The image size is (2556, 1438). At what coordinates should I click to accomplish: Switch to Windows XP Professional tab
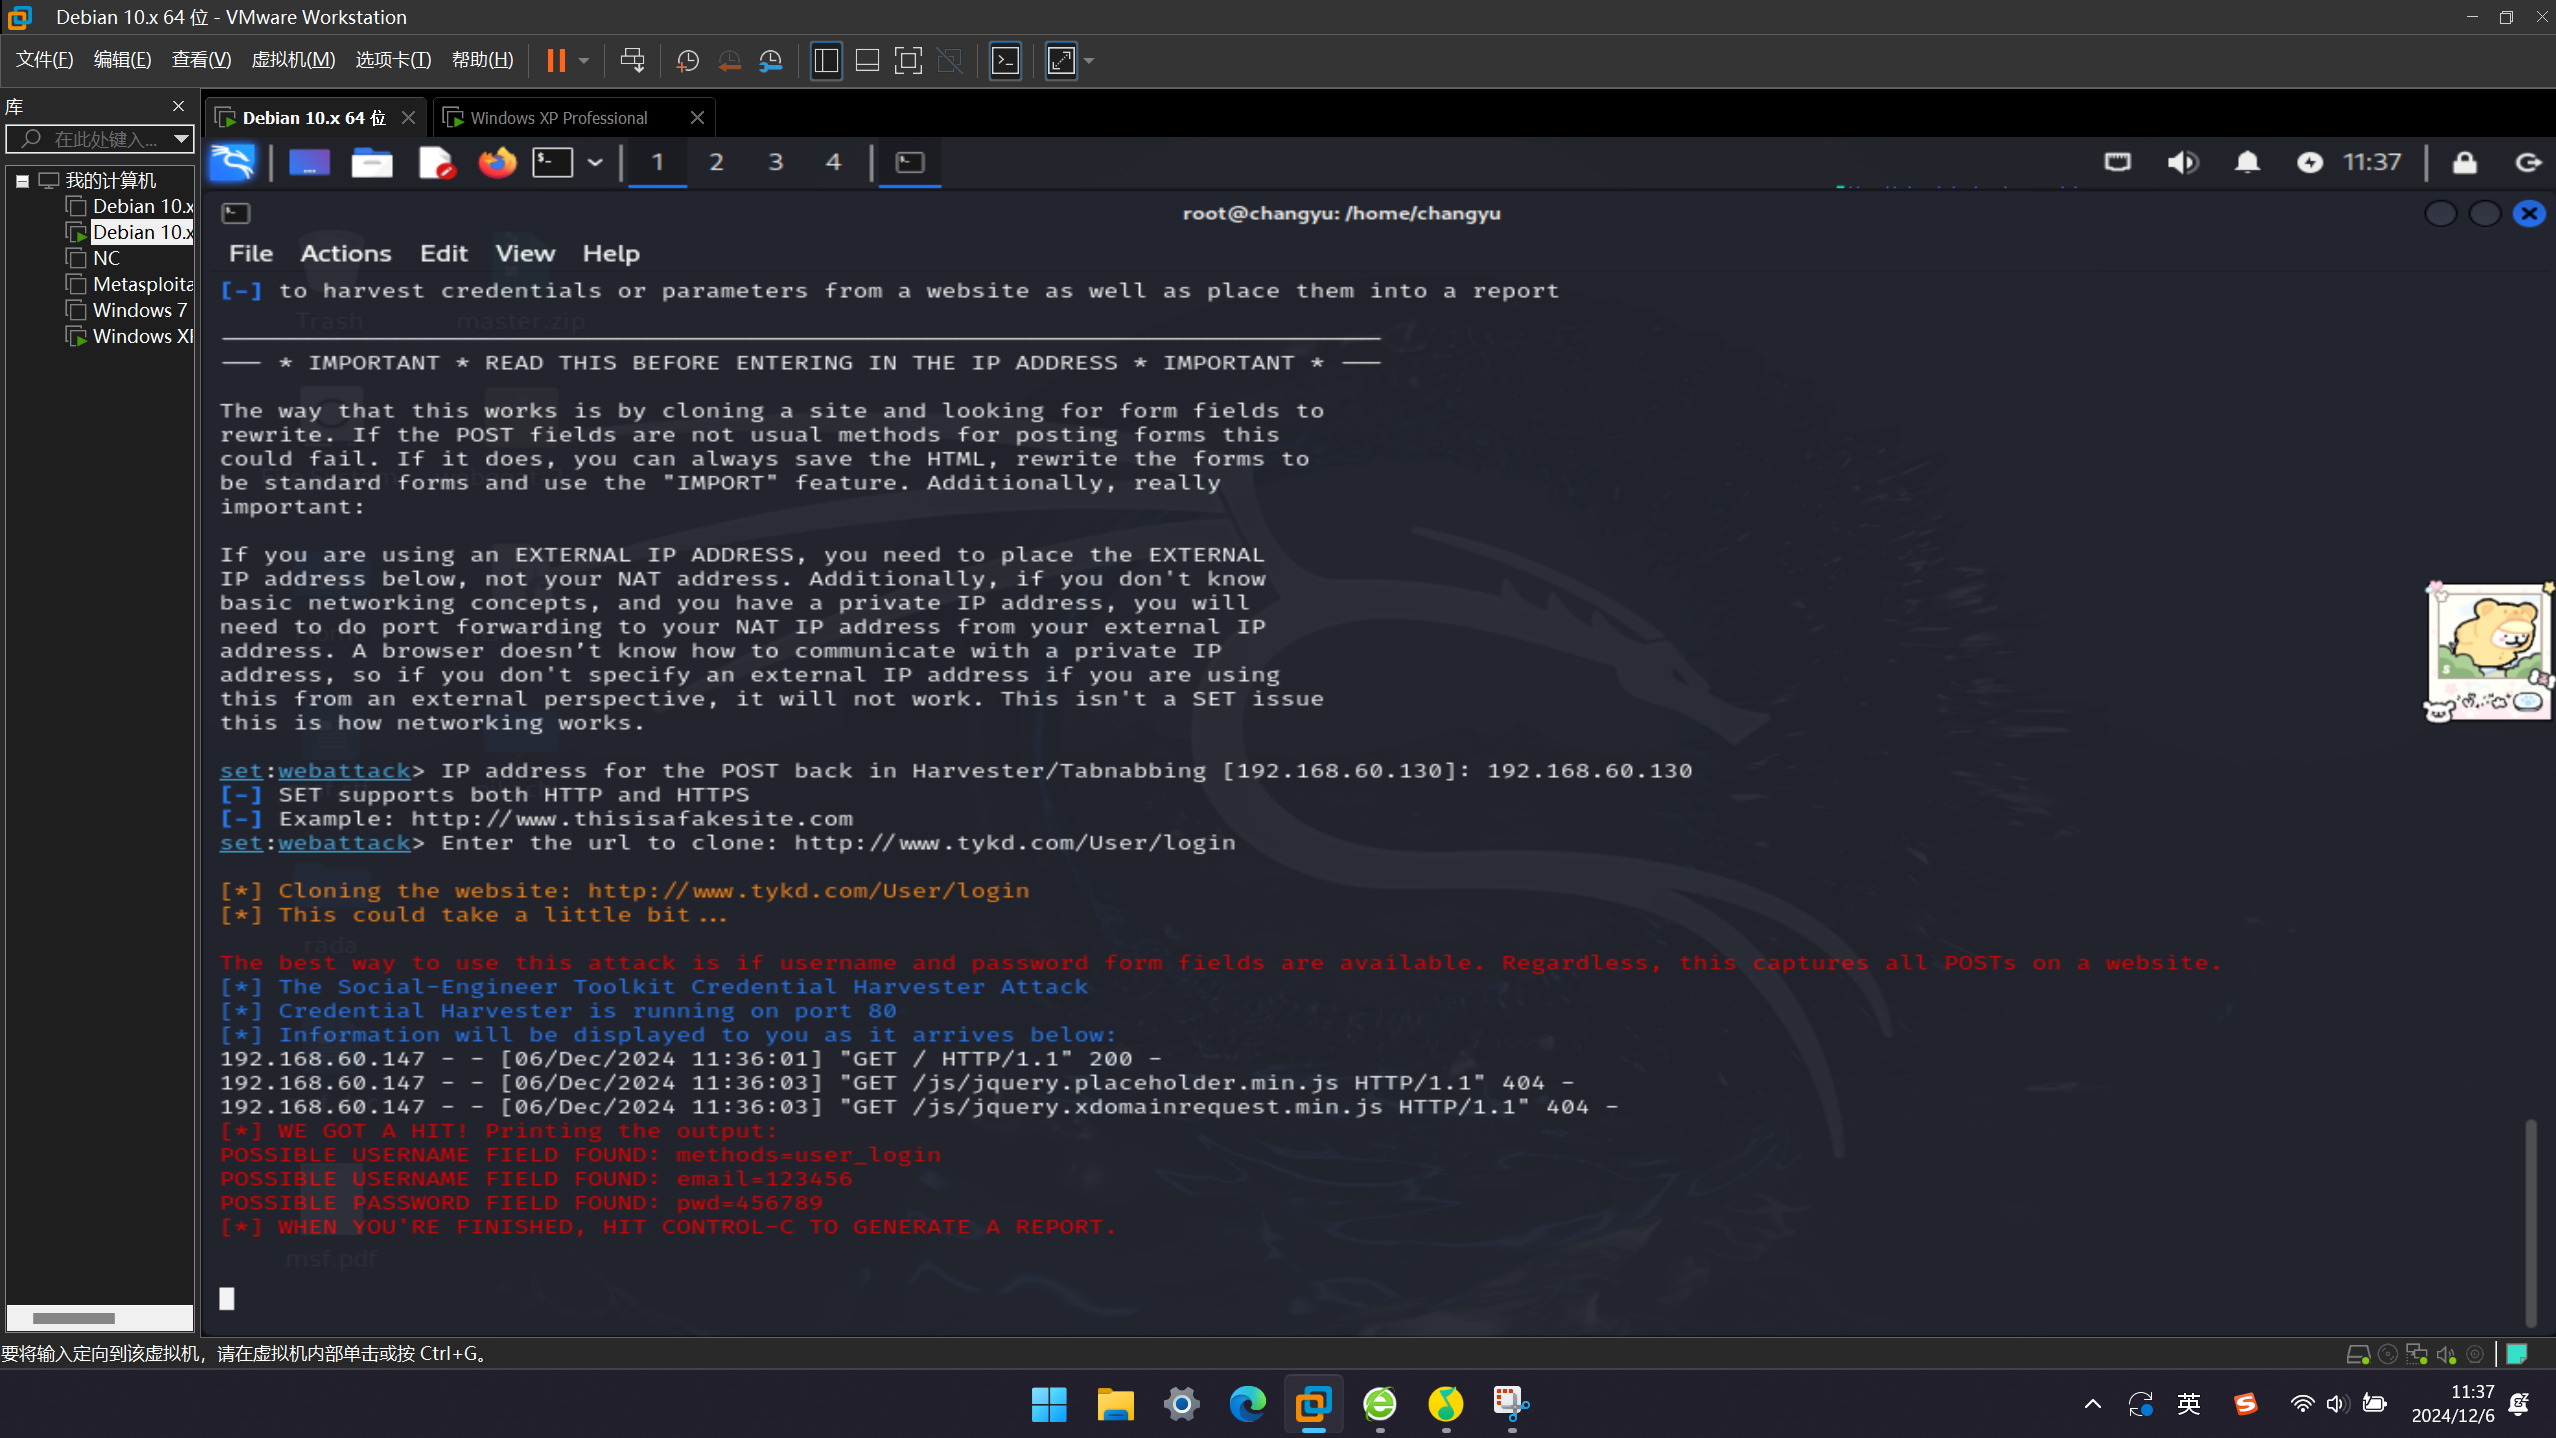(x=558, y=118)
